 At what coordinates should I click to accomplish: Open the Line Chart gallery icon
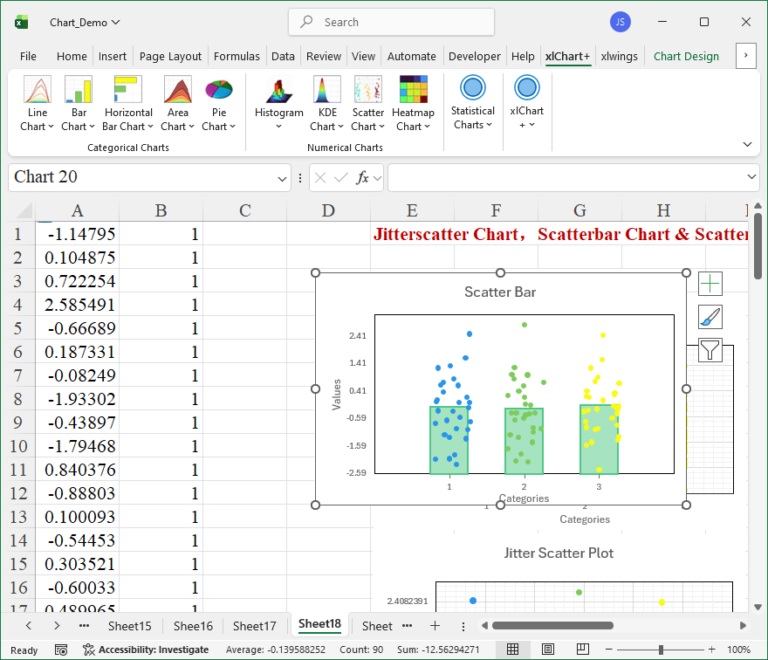pos(37,89)
